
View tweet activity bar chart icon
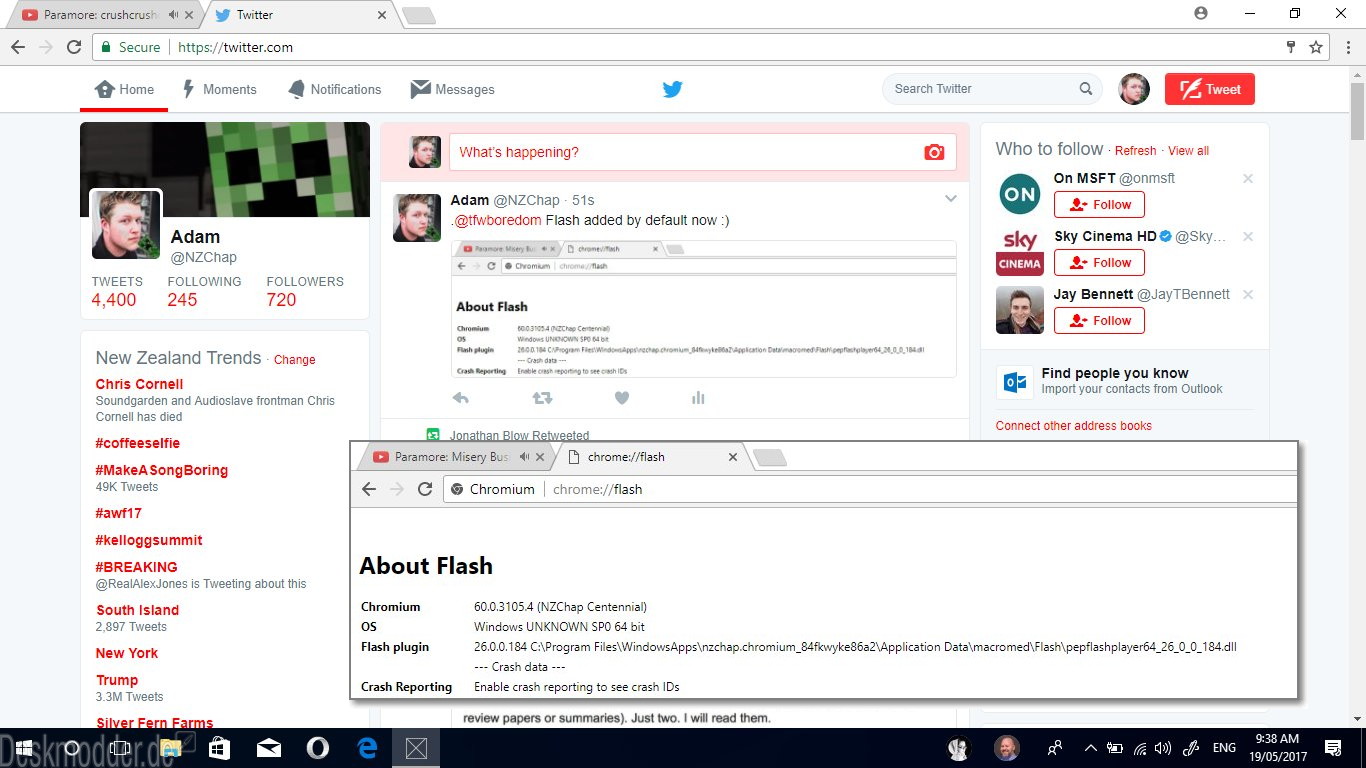(698, 398)
